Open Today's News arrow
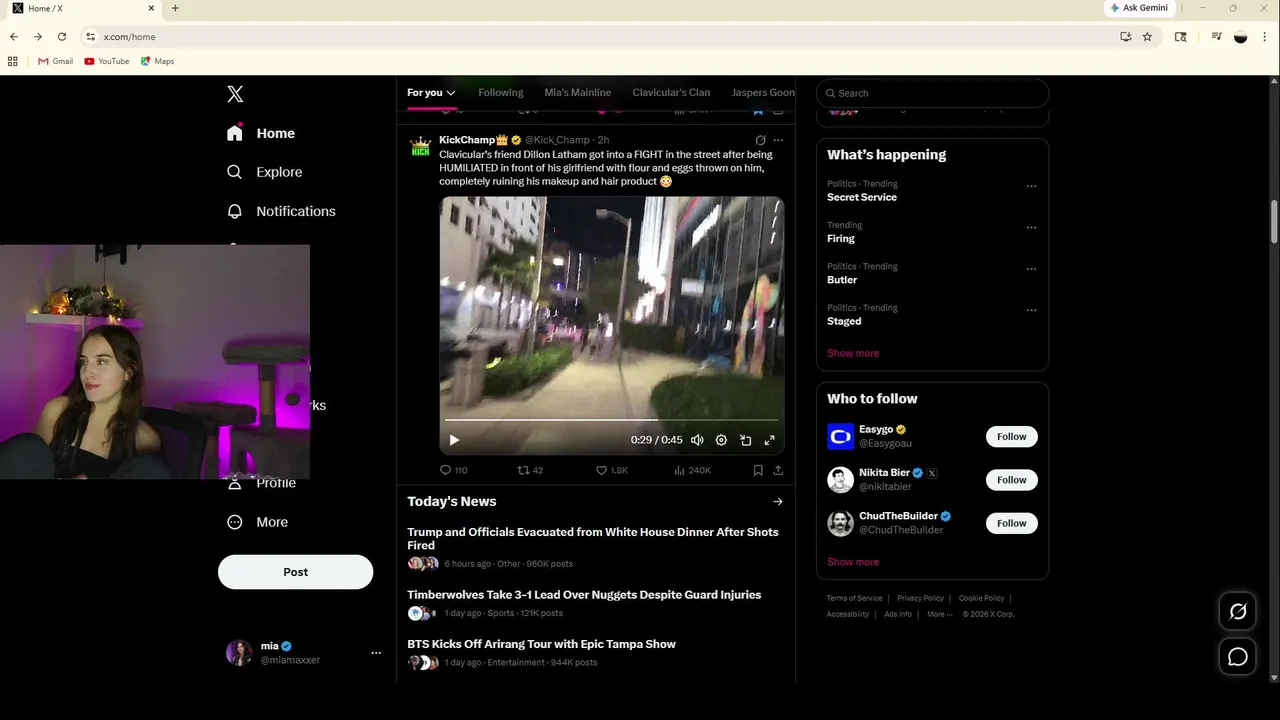 [x=778, y=502]
